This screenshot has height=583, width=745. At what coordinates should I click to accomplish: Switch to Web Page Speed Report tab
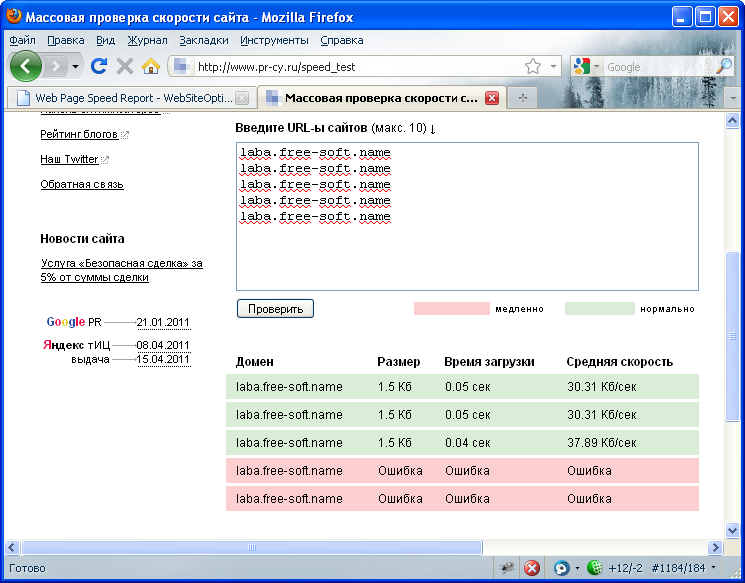[x=132, y=98]
